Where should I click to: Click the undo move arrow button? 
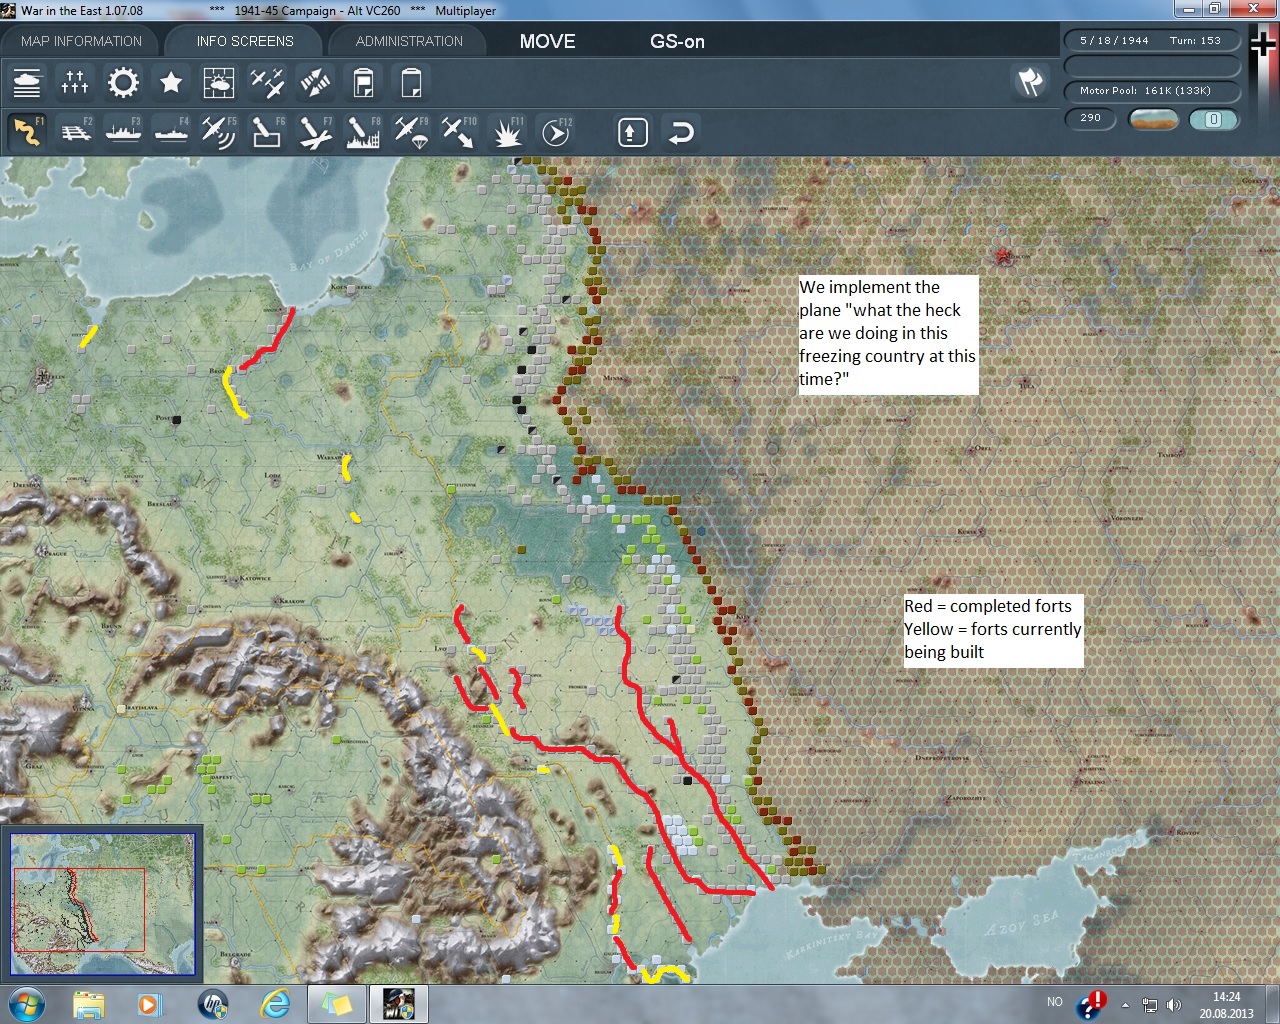click(681, 132)
